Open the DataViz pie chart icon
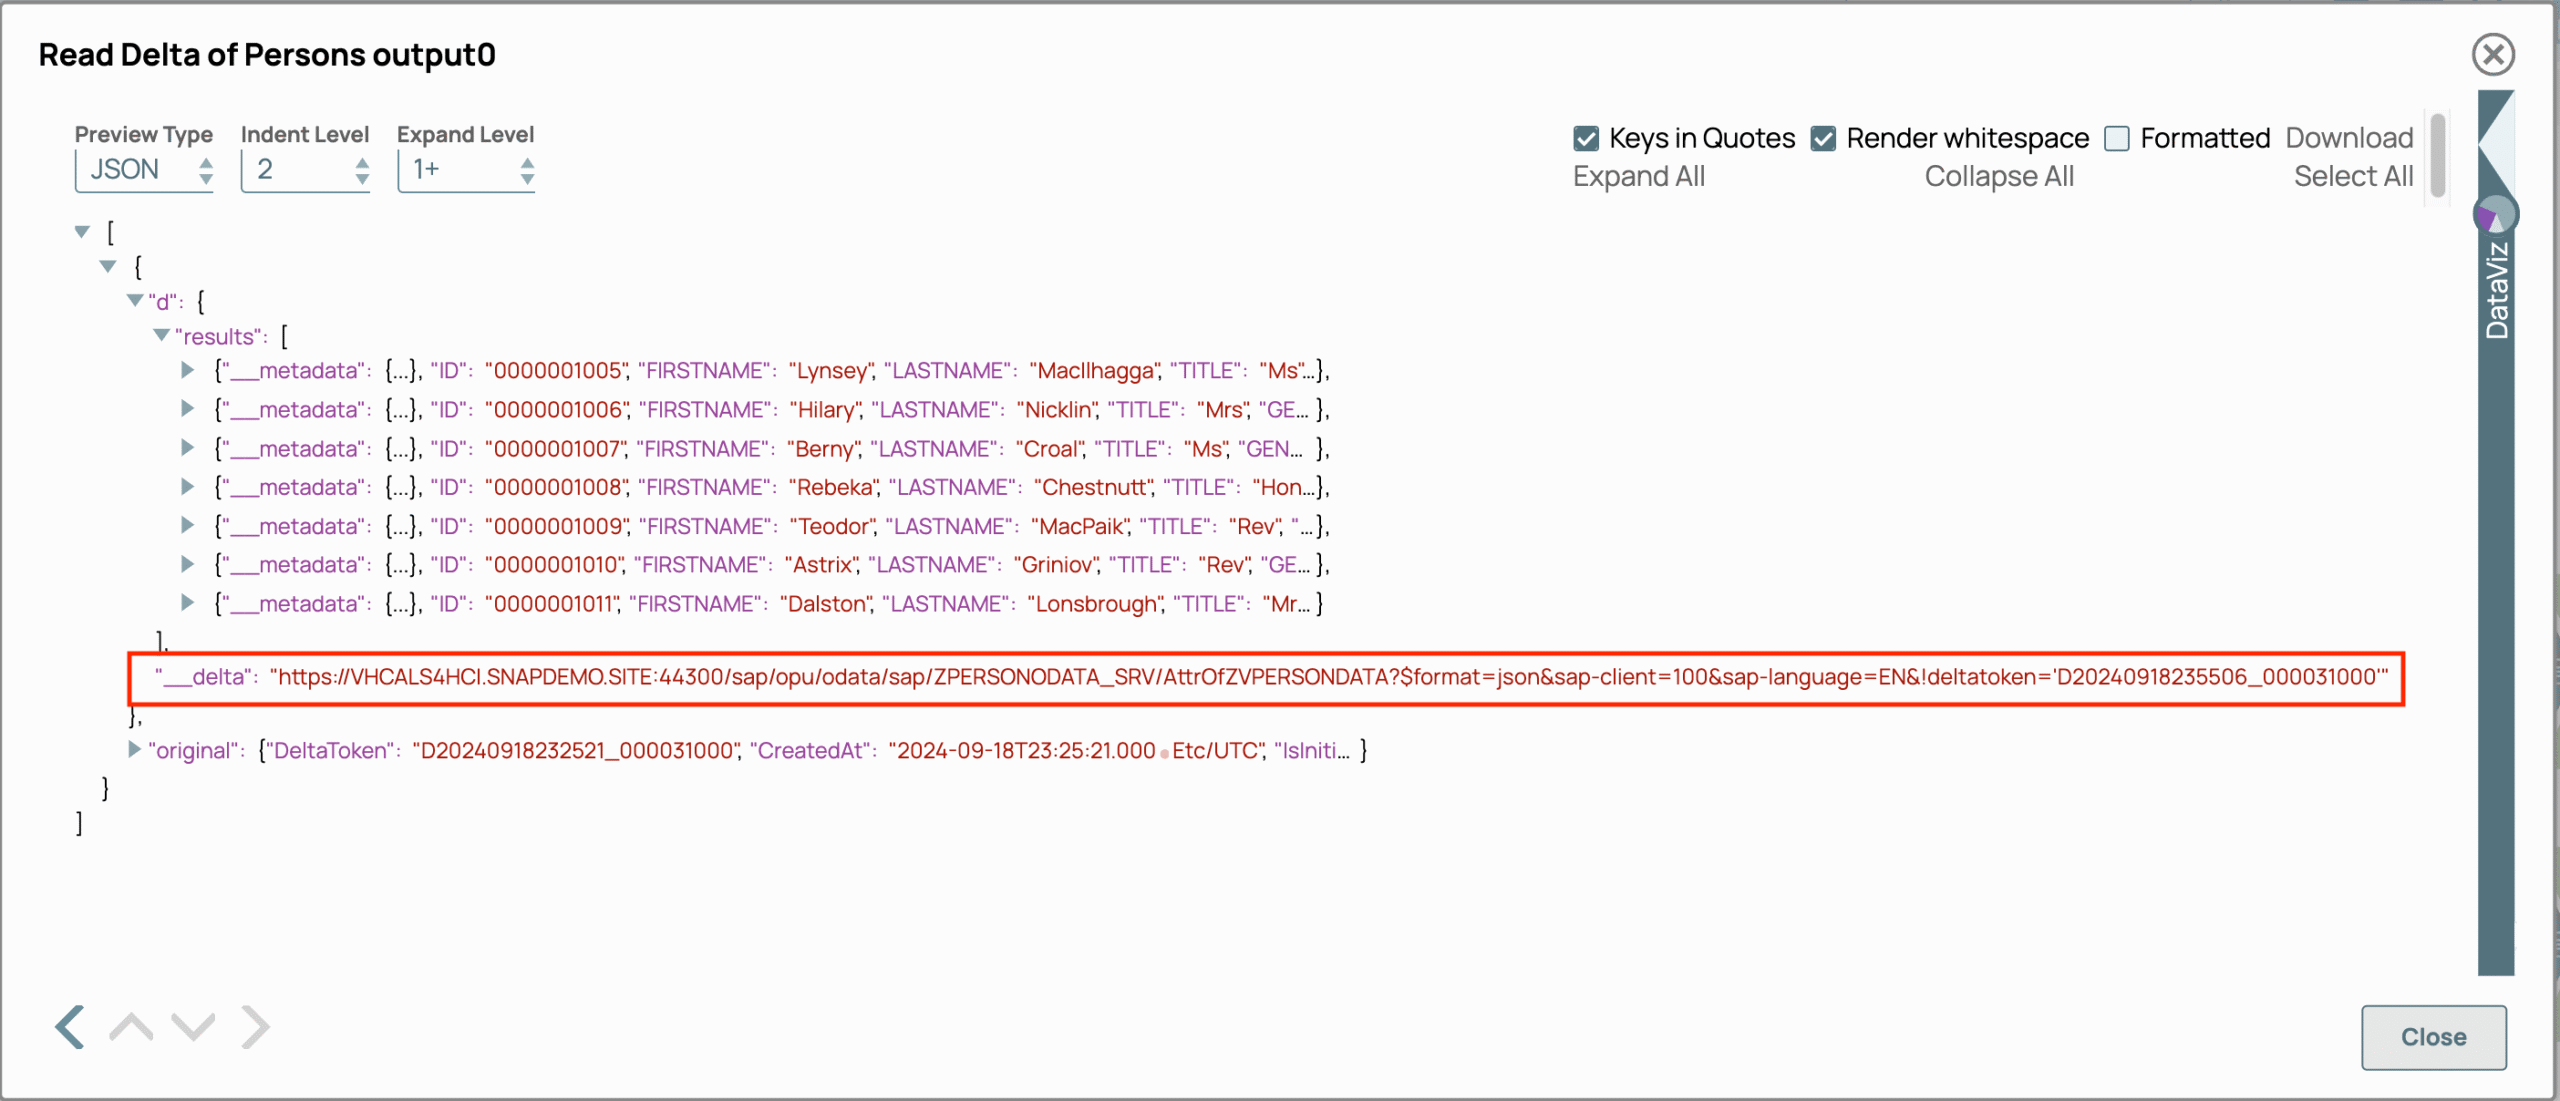 click(2495, 214)
